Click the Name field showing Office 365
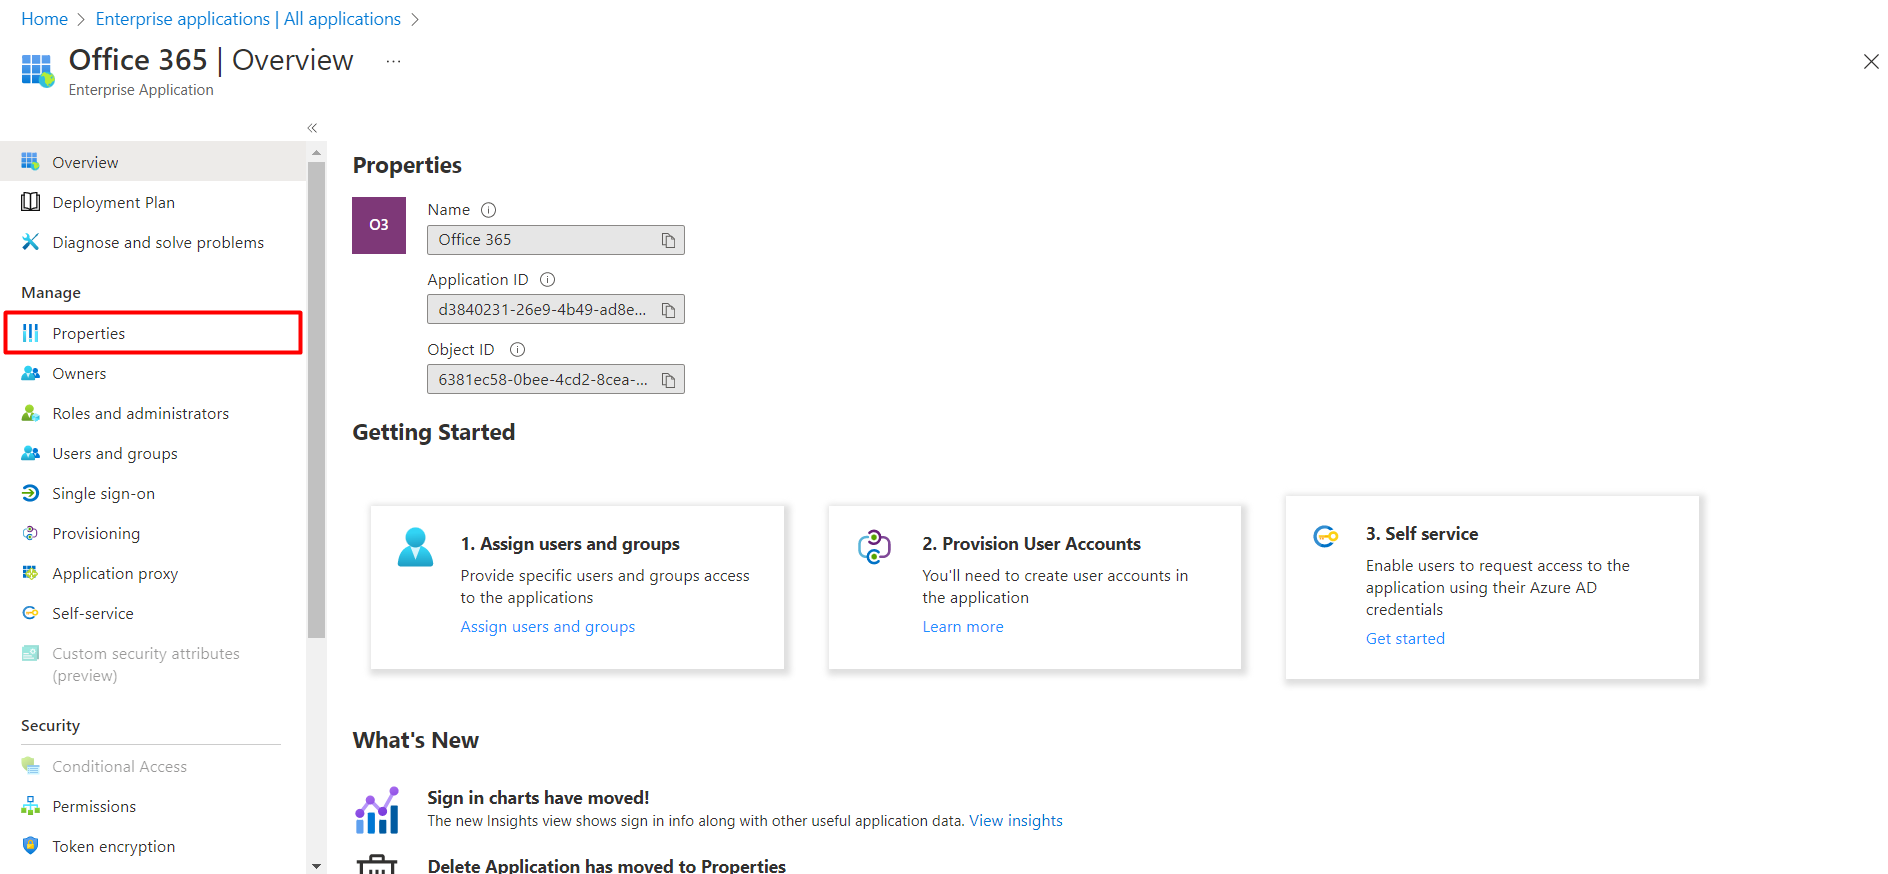Image resolution: width=1888 pixels, height=874 pixels. [x=556, y=240]
